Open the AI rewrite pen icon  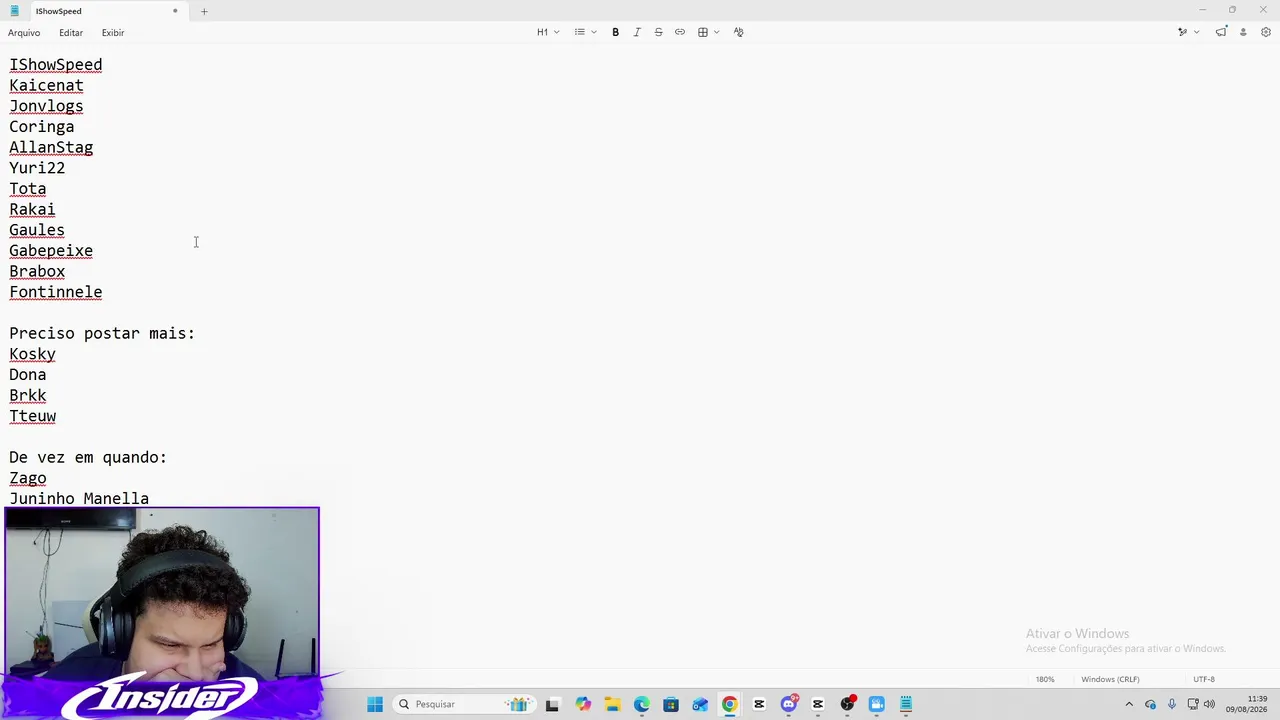pyautogui.click(x=1182, y=32)
